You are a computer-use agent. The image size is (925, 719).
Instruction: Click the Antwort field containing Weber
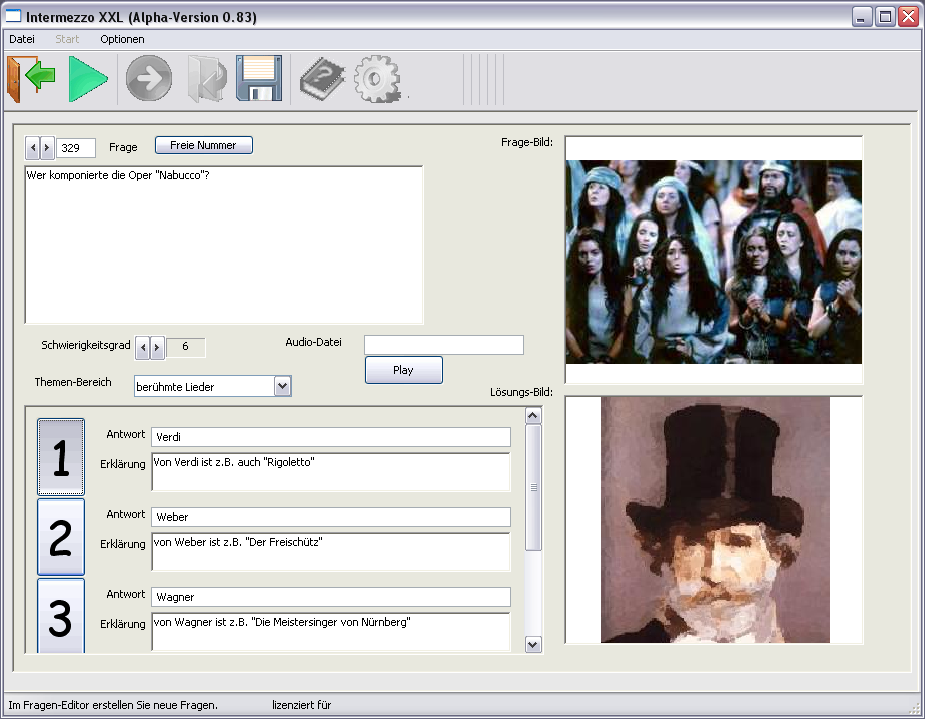[331, 517]
